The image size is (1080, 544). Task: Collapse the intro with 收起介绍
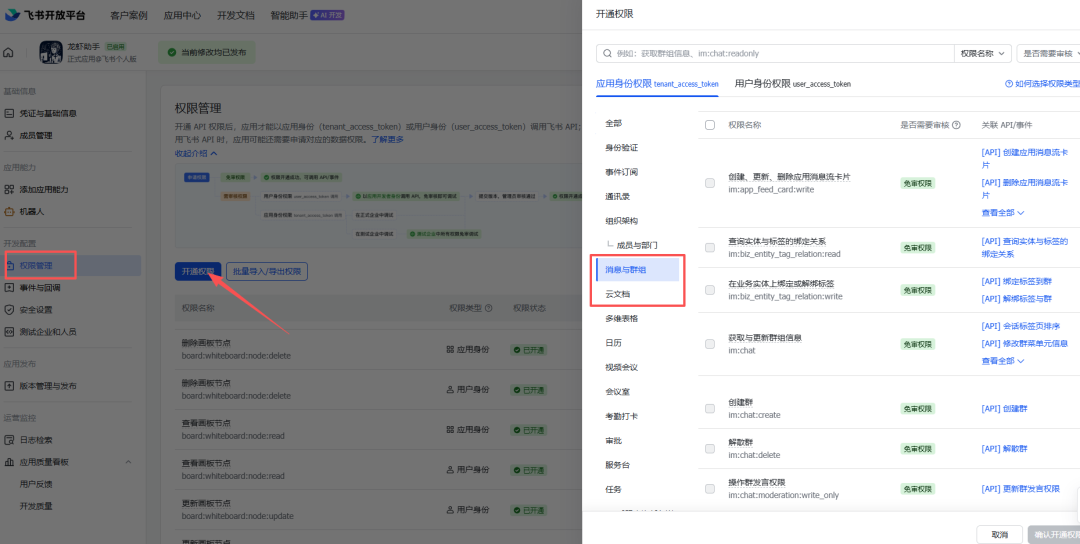[196, 153]
